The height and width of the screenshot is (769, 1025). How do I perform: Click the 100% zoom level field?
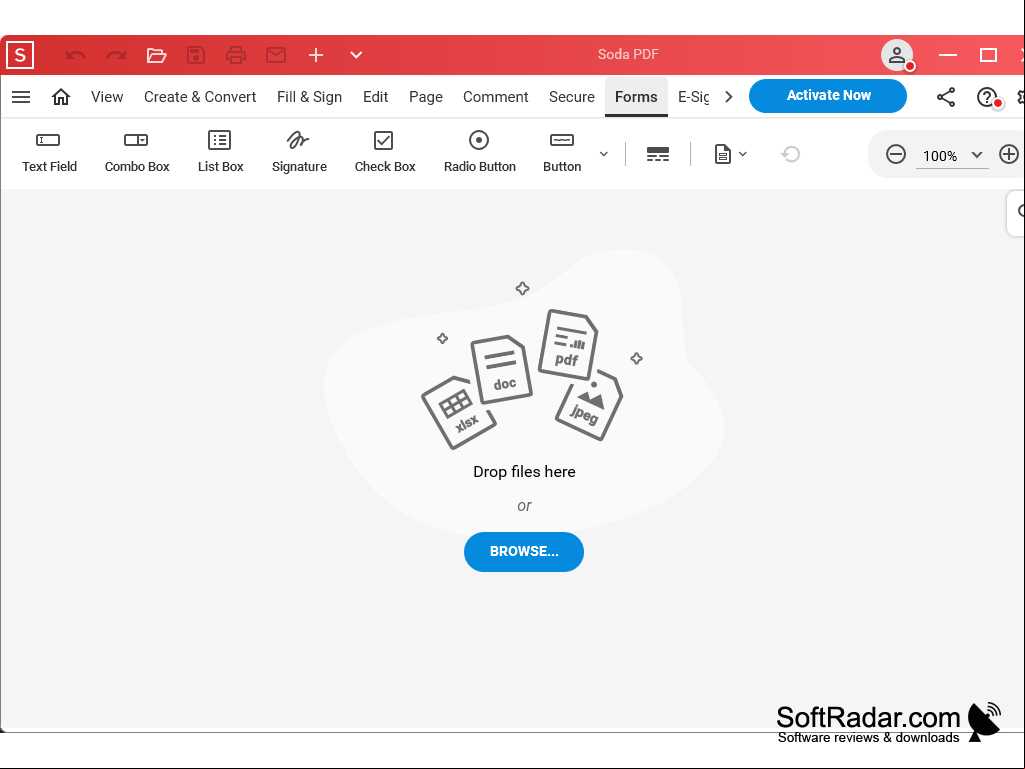[939, 156]
